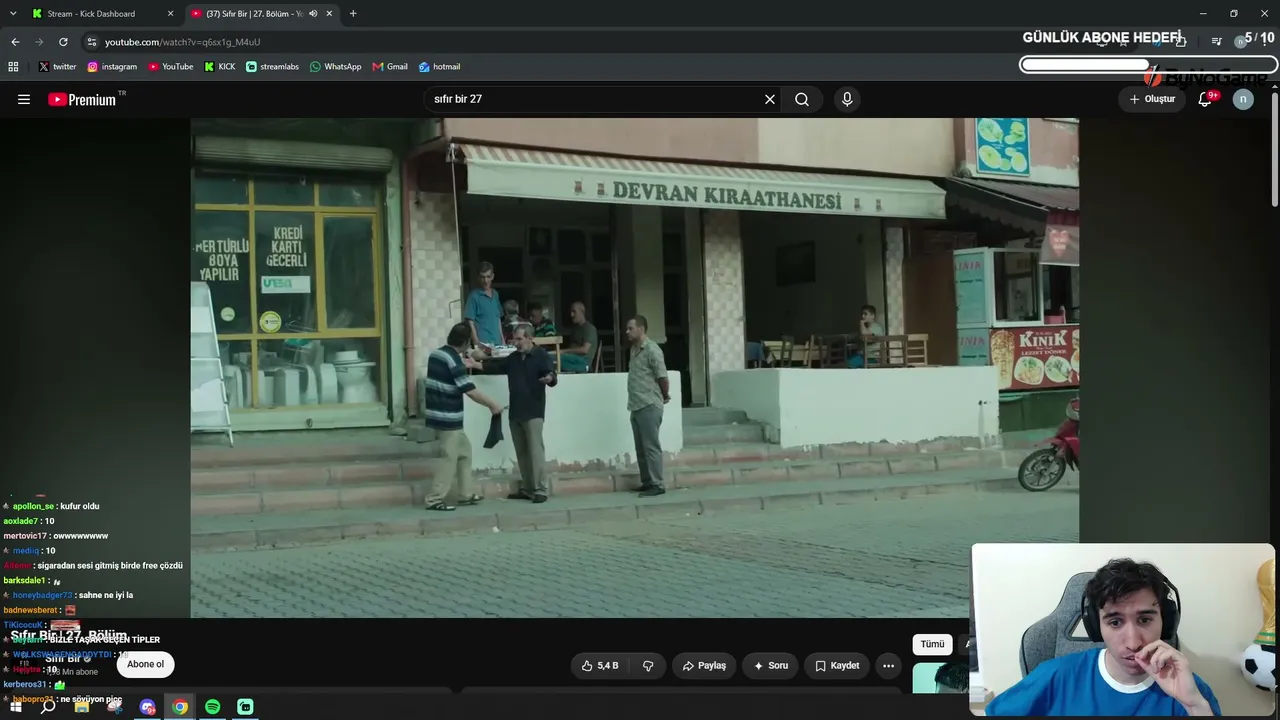Save video with the Kaydet button
The image size is (1280, 720).
(837, 666)
